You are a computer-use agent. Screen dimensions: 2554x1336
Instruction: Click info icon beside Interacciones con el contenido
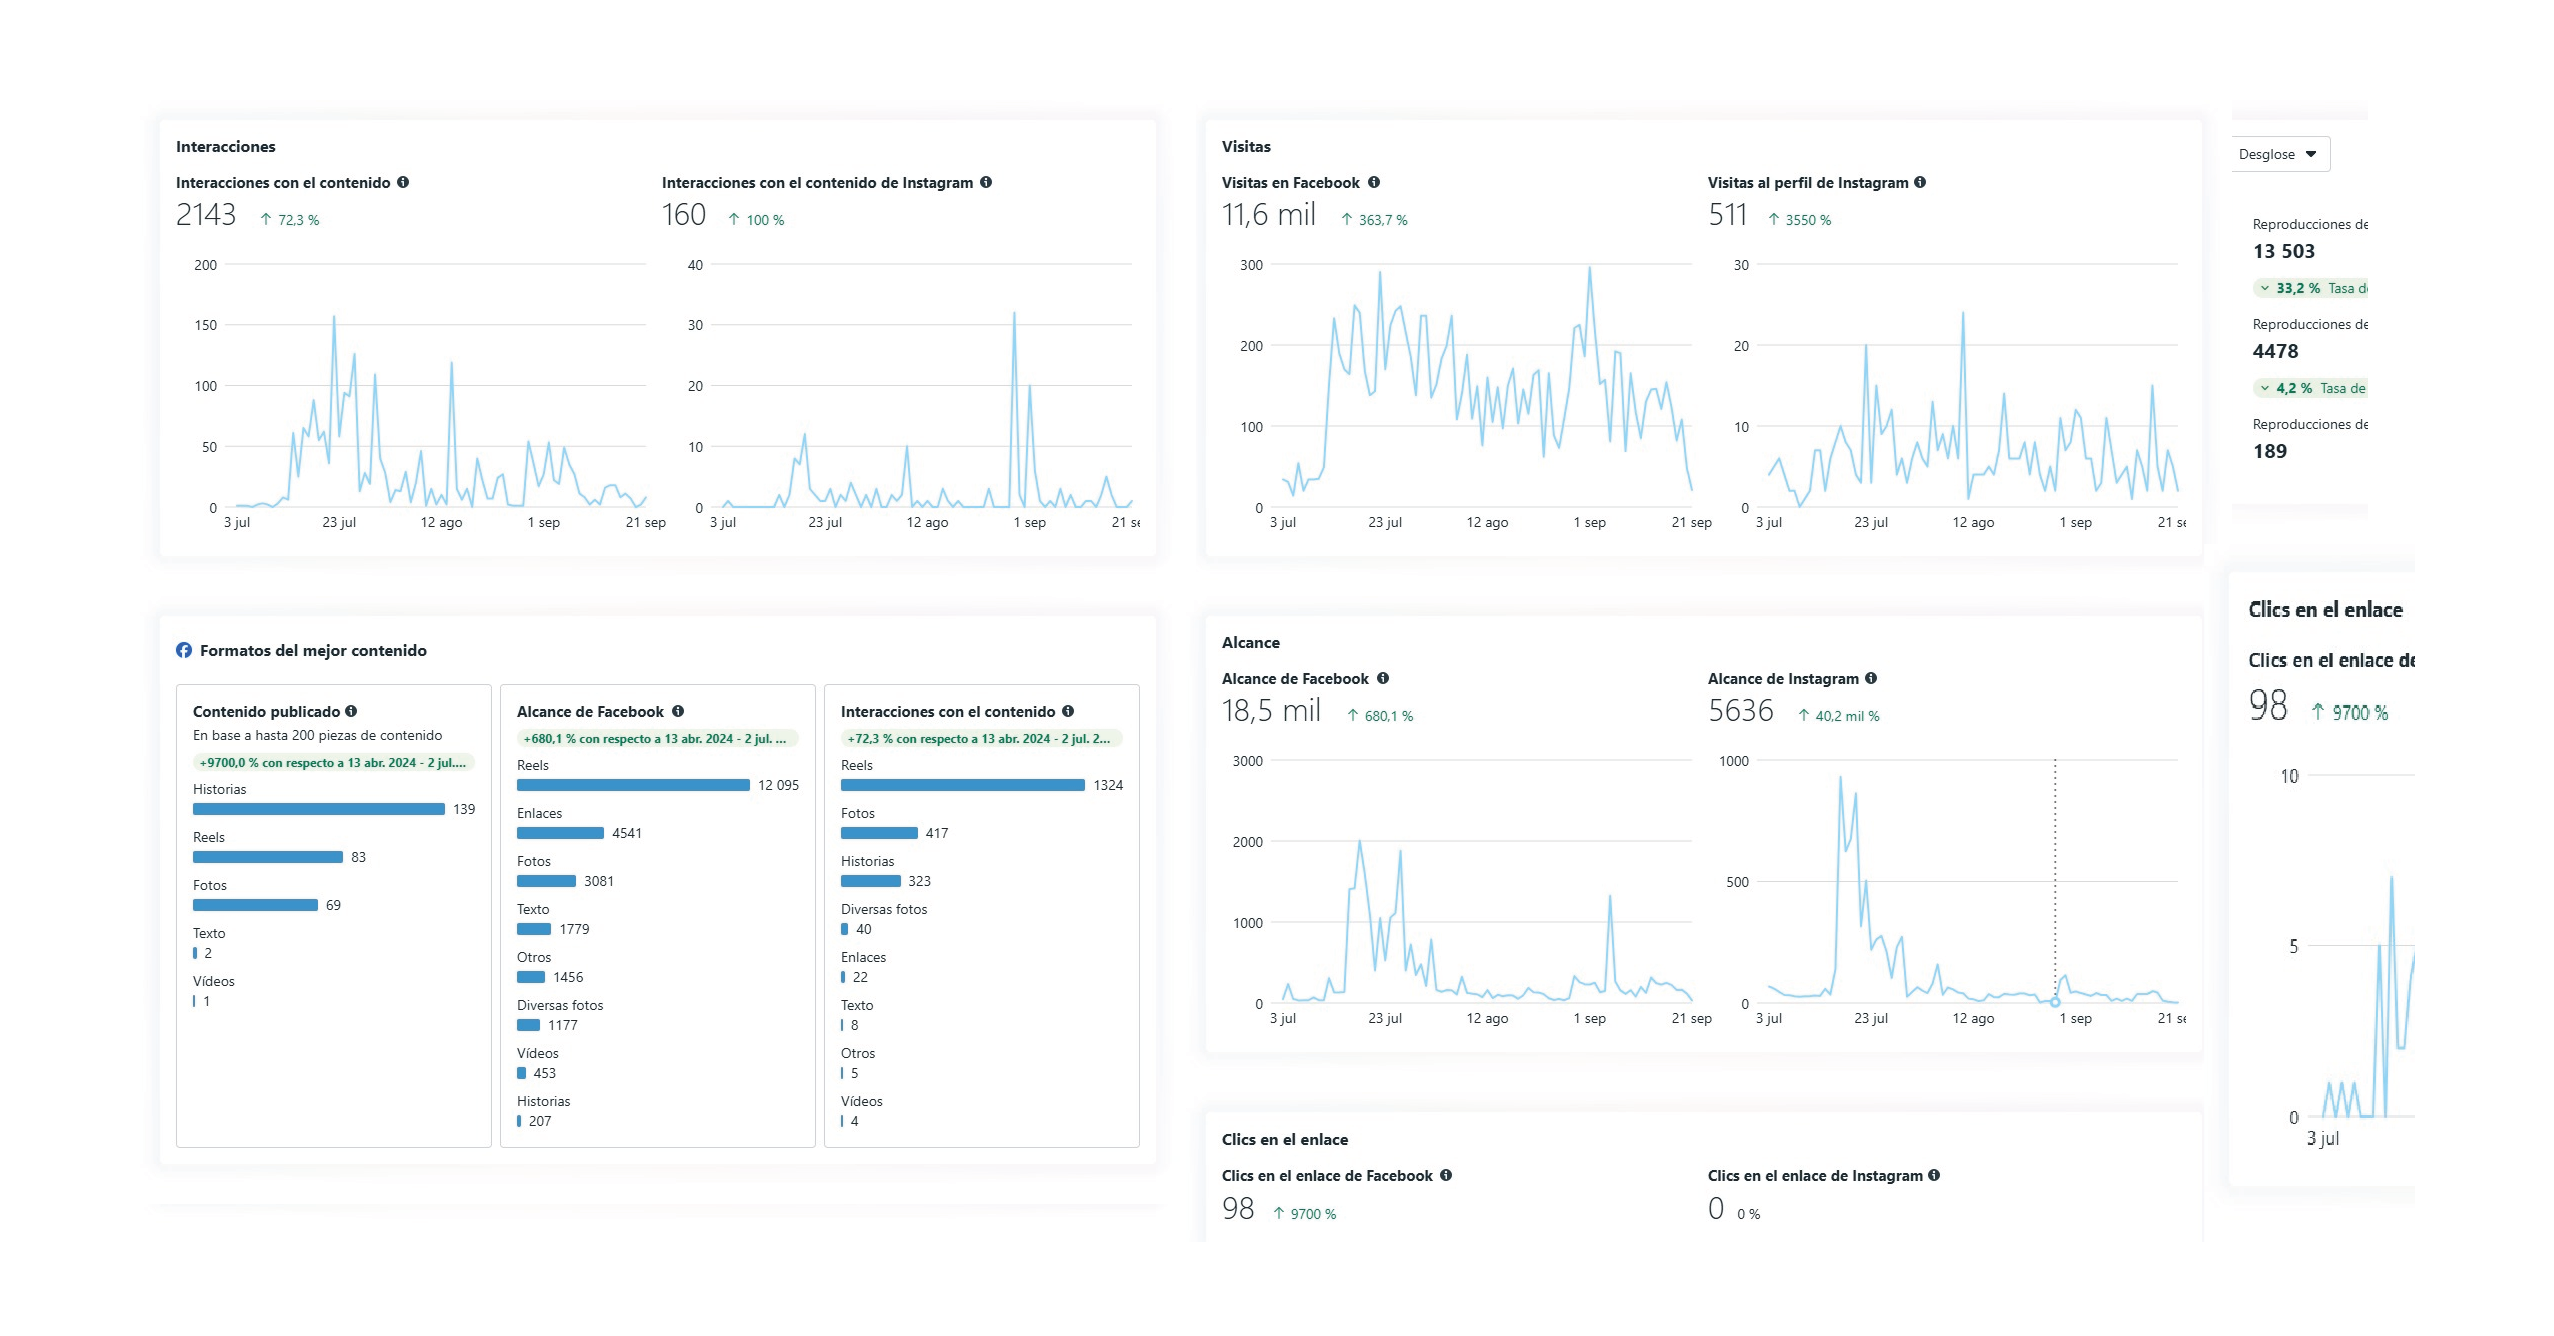point(403,182)
